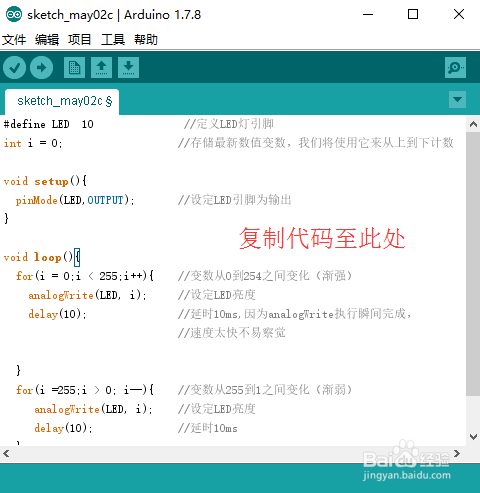Viewport: 480px width, 493px height.
Task: Click the comment '//延时10ms' on the last line
Action: [207, 428]
